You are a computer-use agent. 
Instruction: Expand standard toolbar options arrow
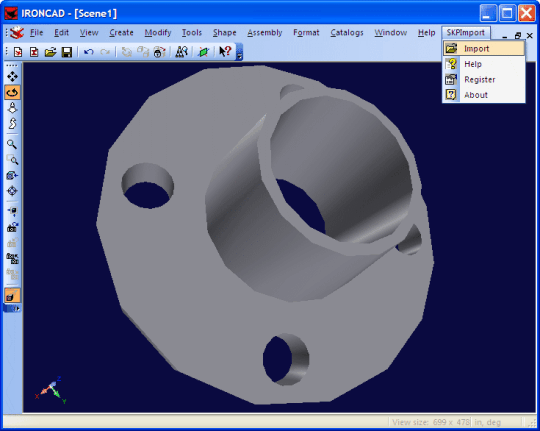239,52
